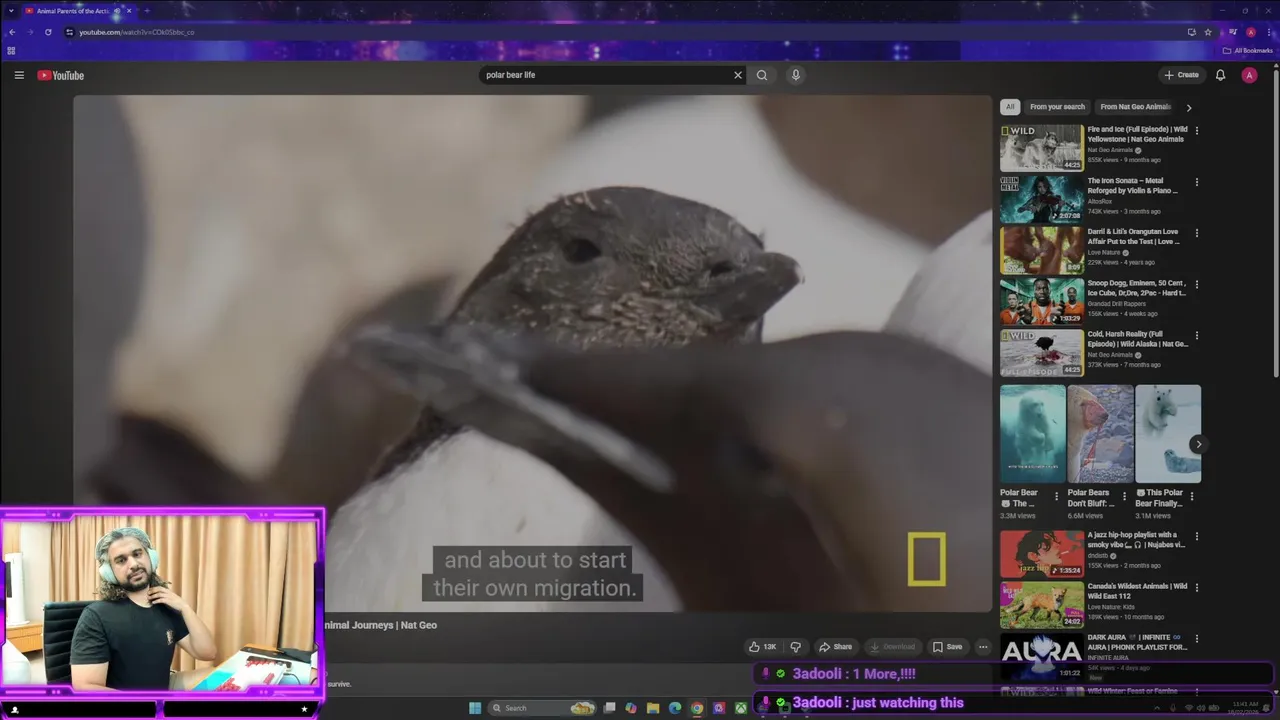Open the notifications bell
Image resolution: width=1280 pixels, height=720 pixels.
(x=1220, y=75)
